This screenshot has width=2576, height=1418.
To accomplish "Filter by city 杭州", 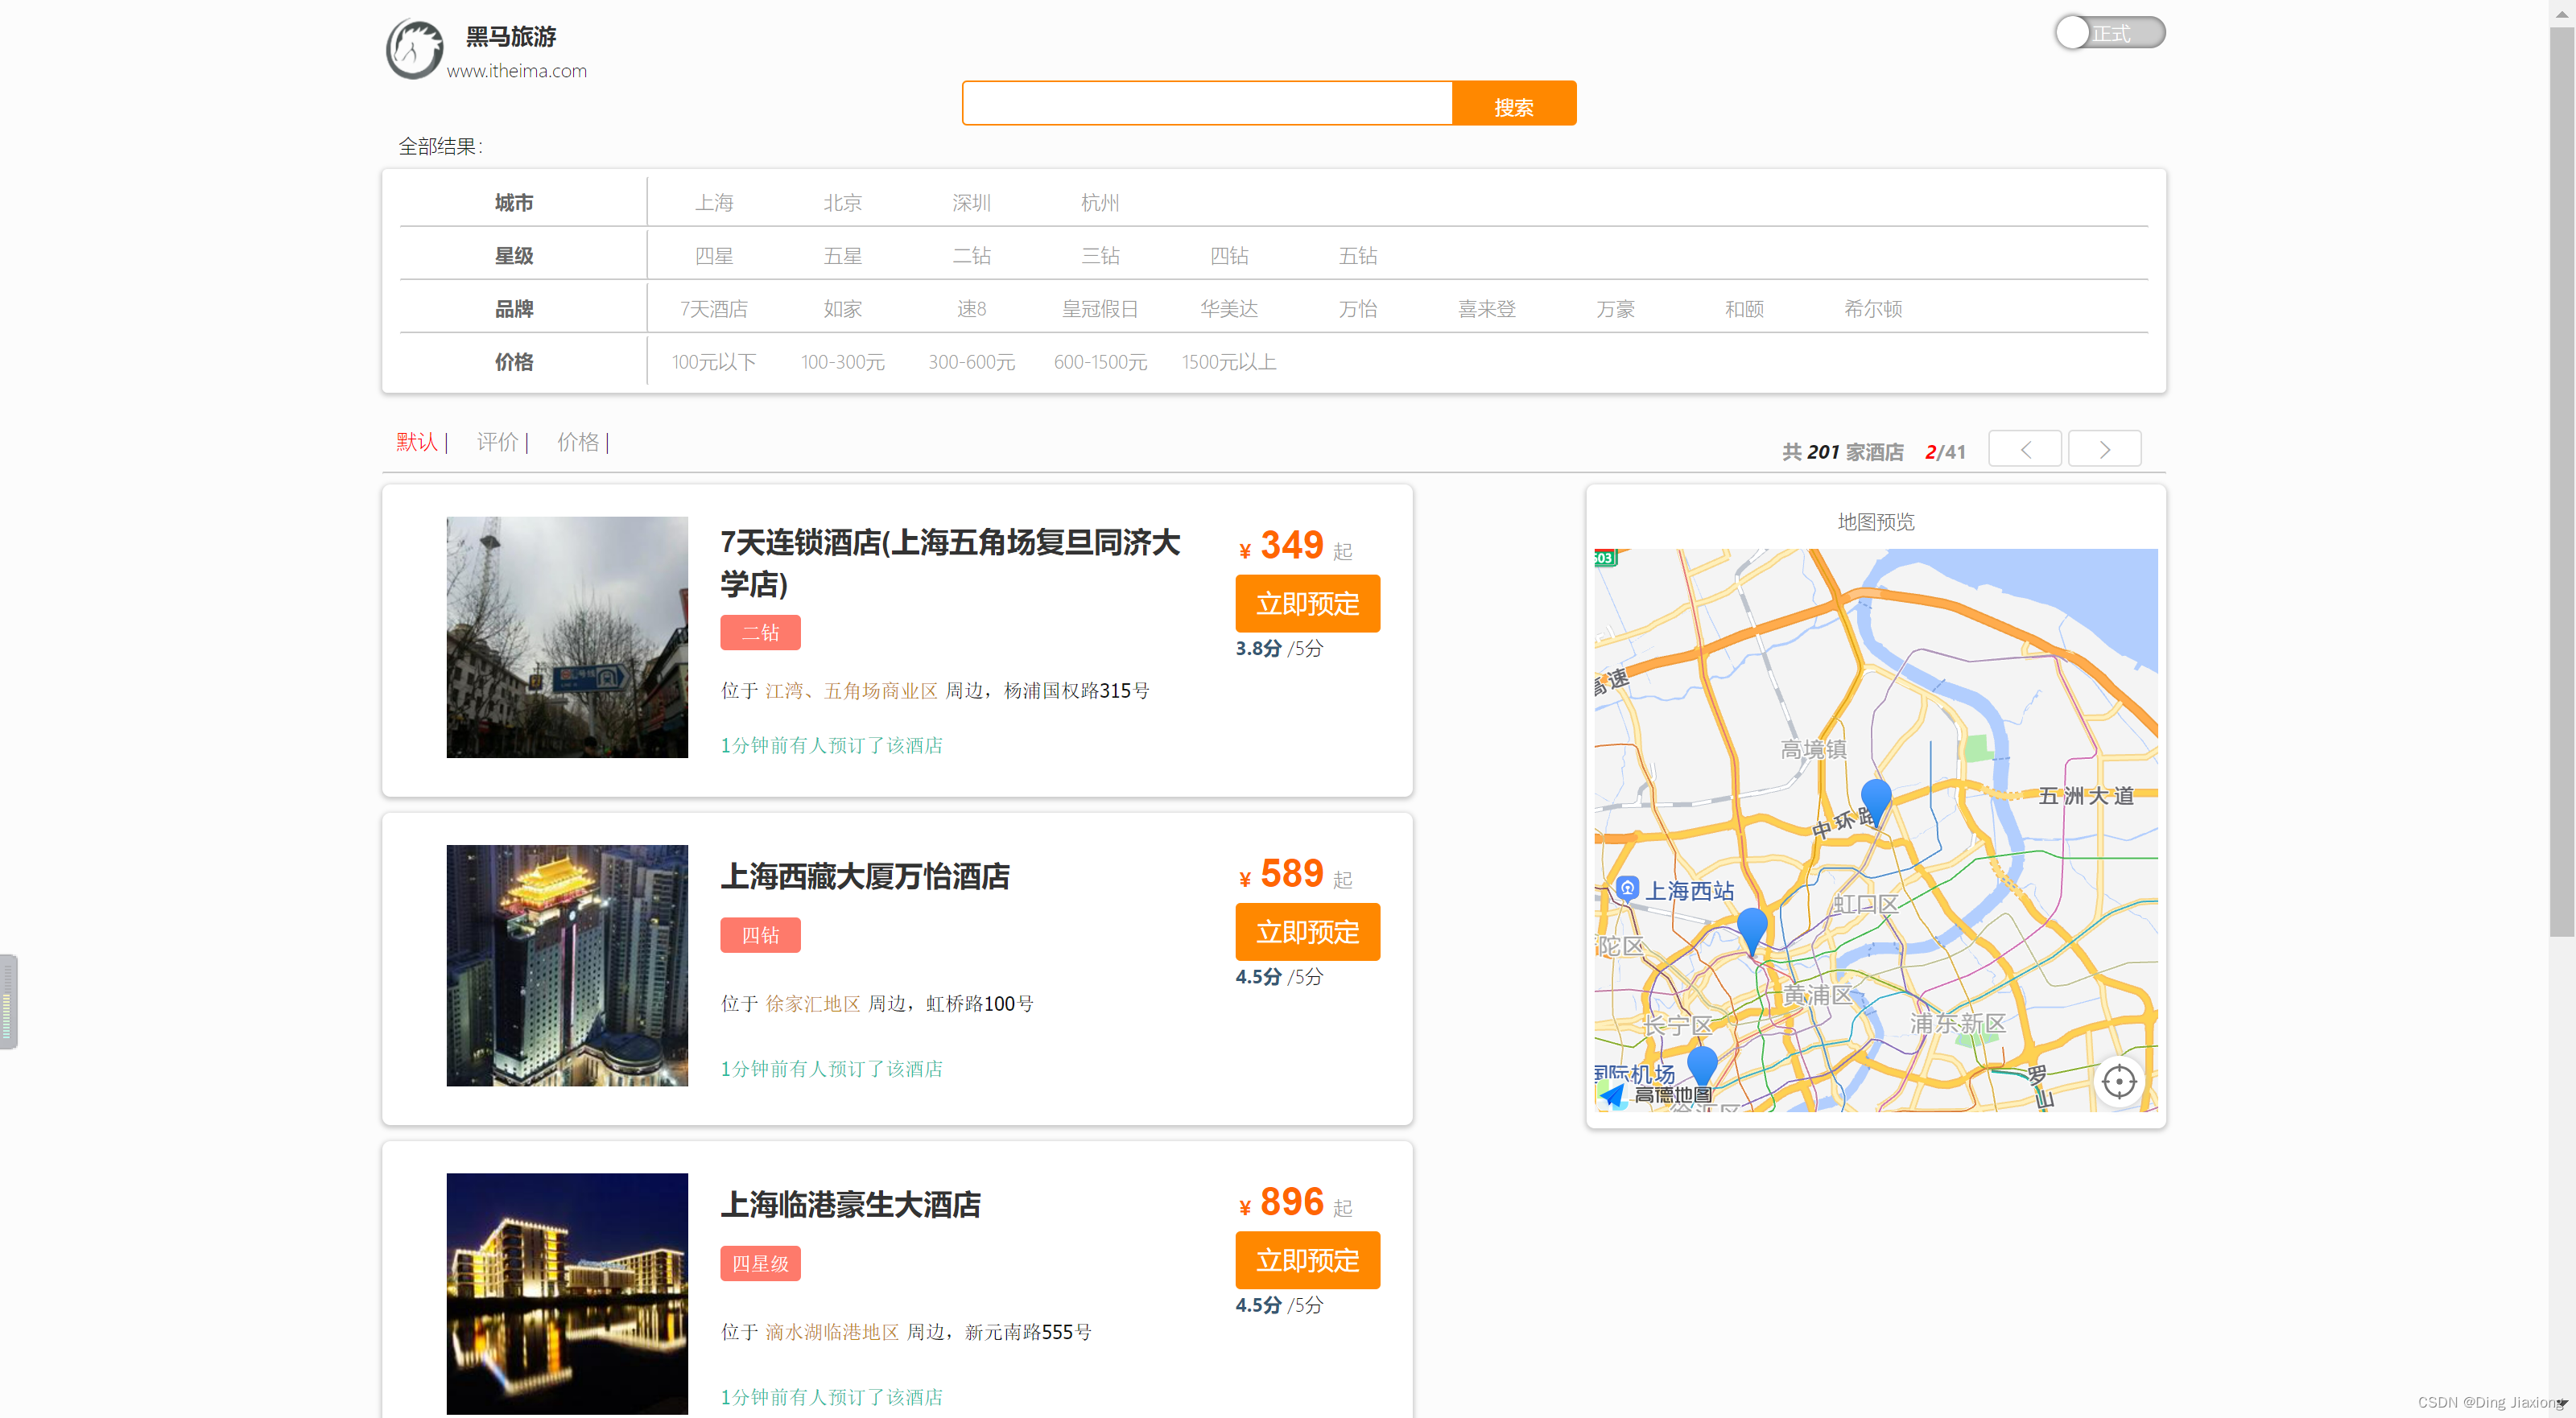I will [x=1100, y=203].
